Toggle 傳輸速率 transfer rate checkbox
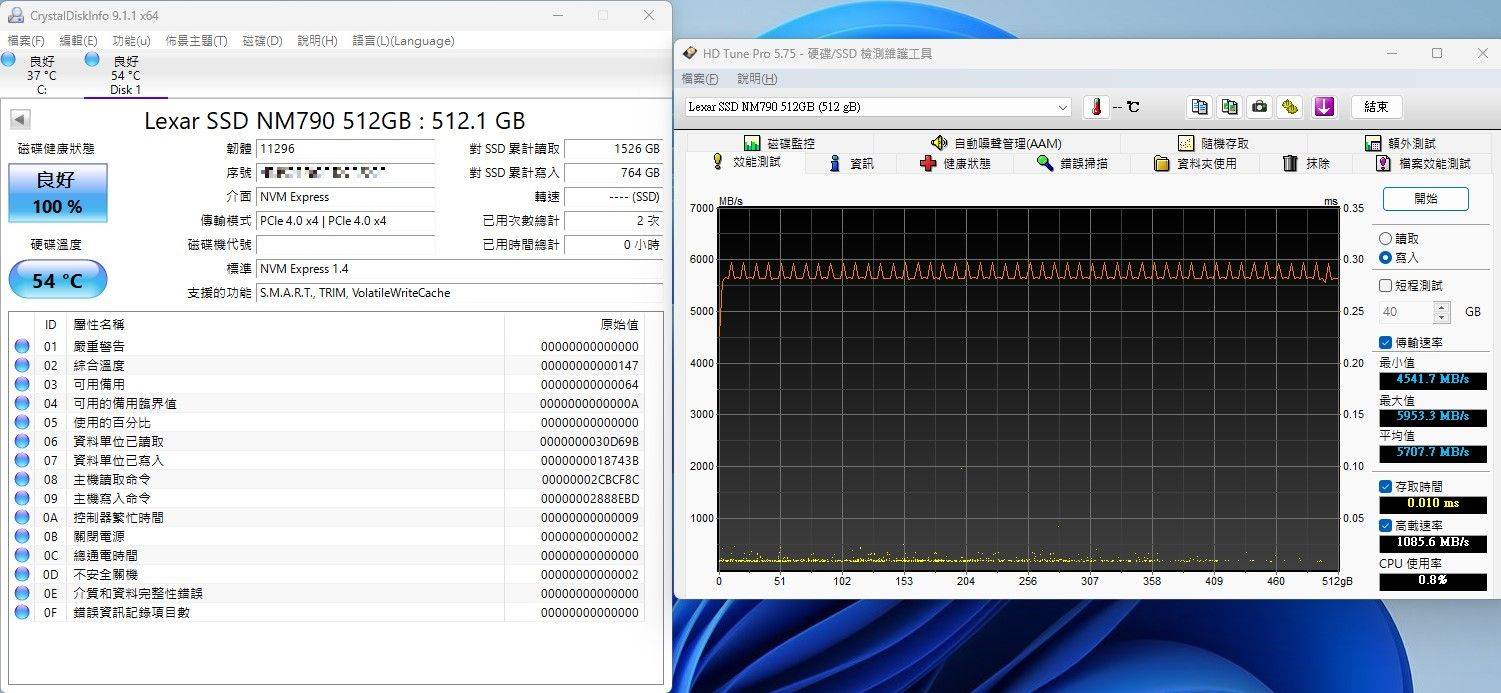Image resolution: width=1501 pixels, height=693 pixels. [1385, 342]
